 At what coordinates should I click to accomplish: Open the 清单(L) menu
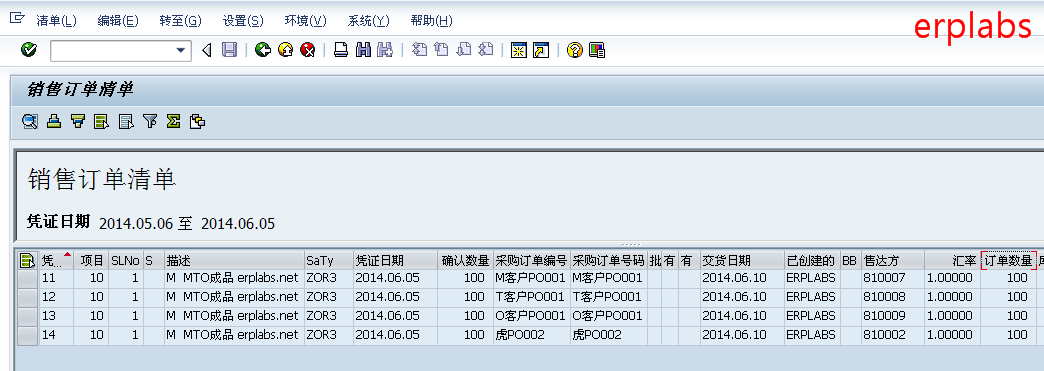coord(56,21)
